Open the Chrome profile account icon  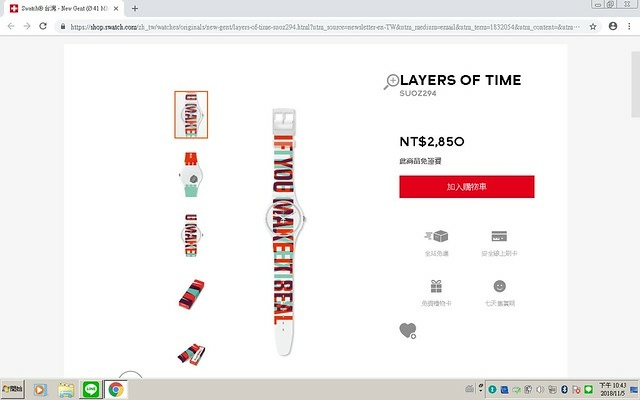pyautogui.click(x=613, y=26)
